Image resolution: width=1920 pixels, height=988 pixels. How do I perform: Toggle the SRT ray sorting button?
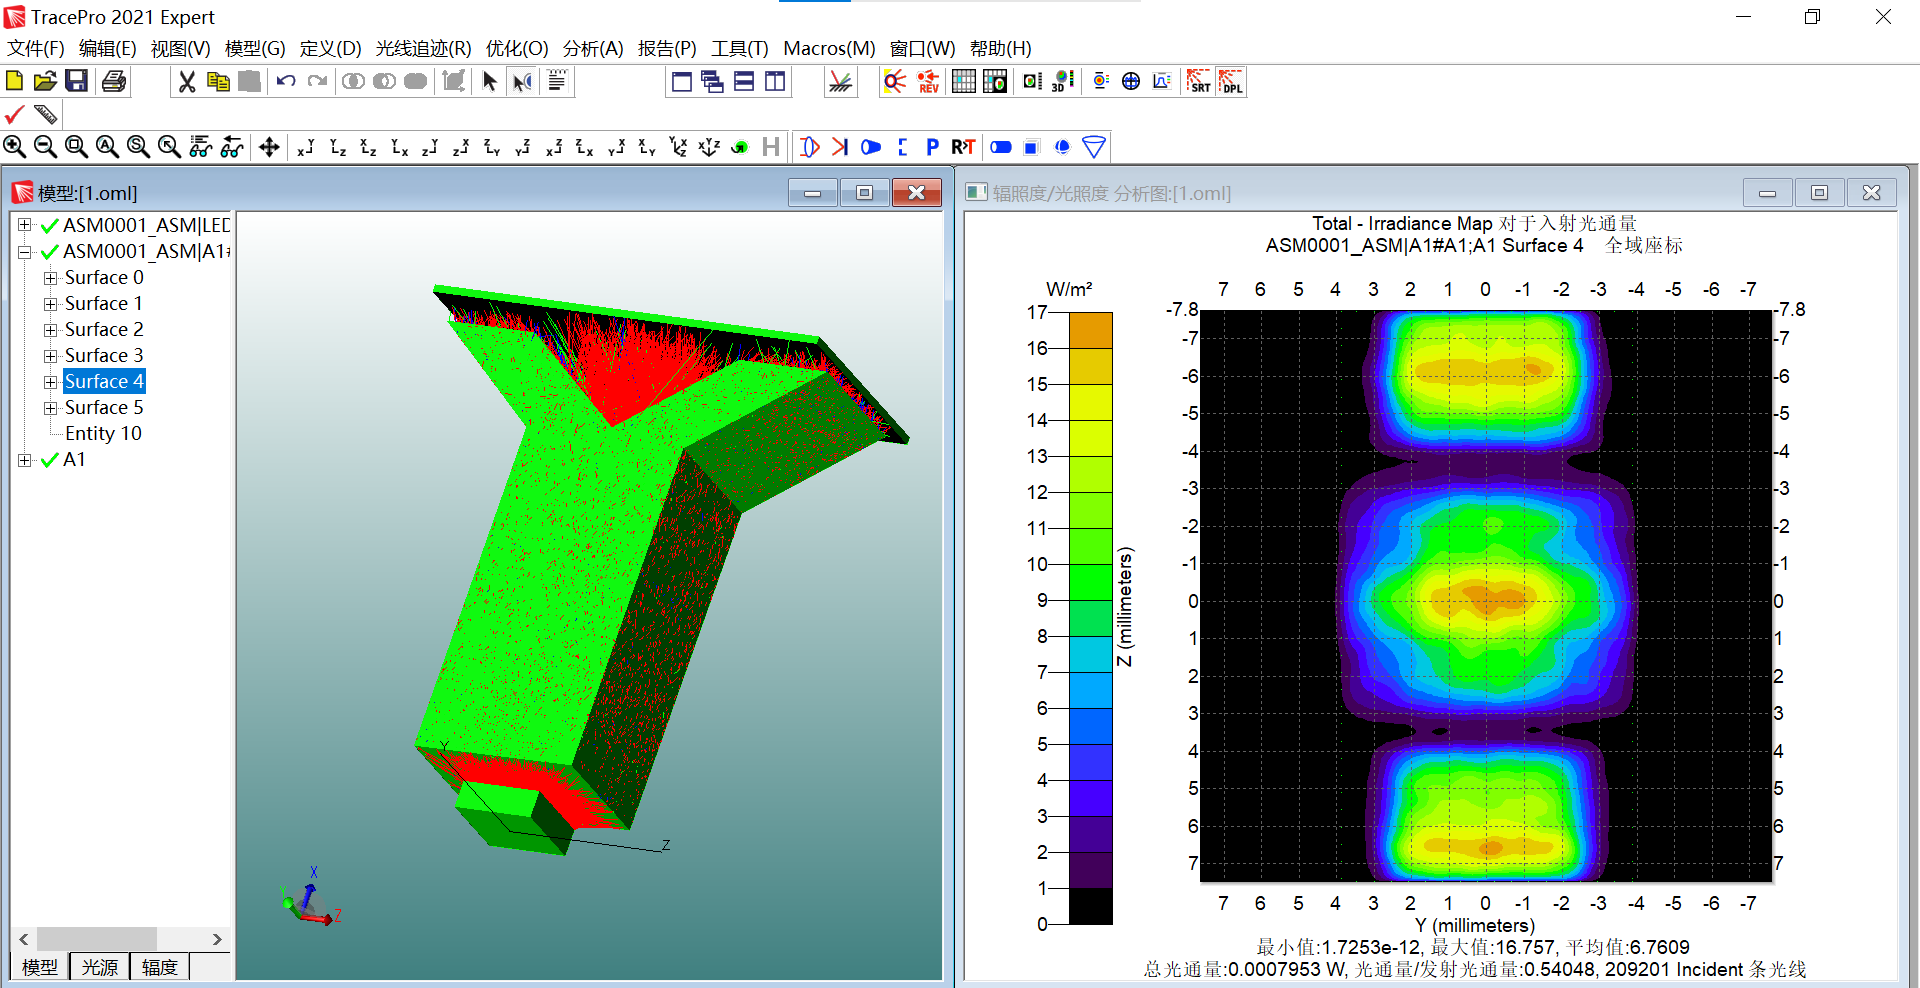[1198, 81]
